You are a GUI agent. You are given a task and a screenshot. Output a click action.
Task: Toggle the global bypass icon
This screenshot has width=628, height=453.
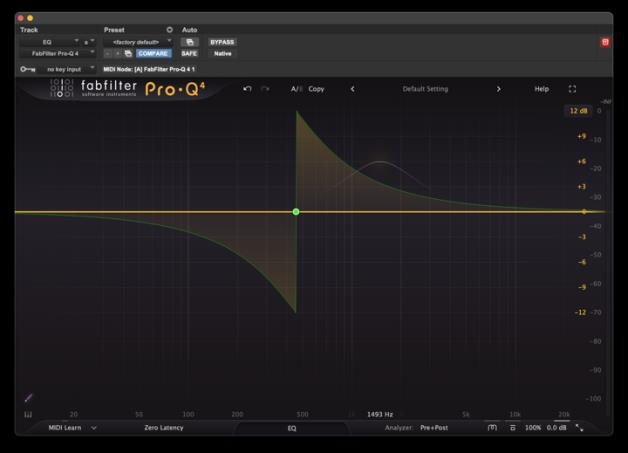pyautogui.click(x=492, y=428)
